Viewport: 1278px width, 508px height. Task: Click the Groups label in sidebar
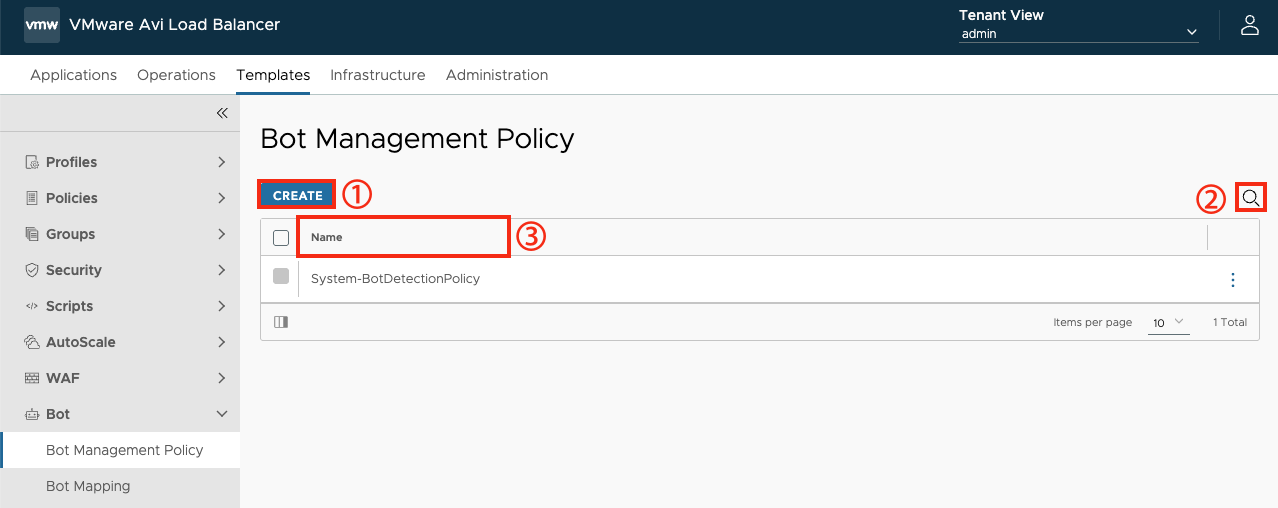(71, 234)
